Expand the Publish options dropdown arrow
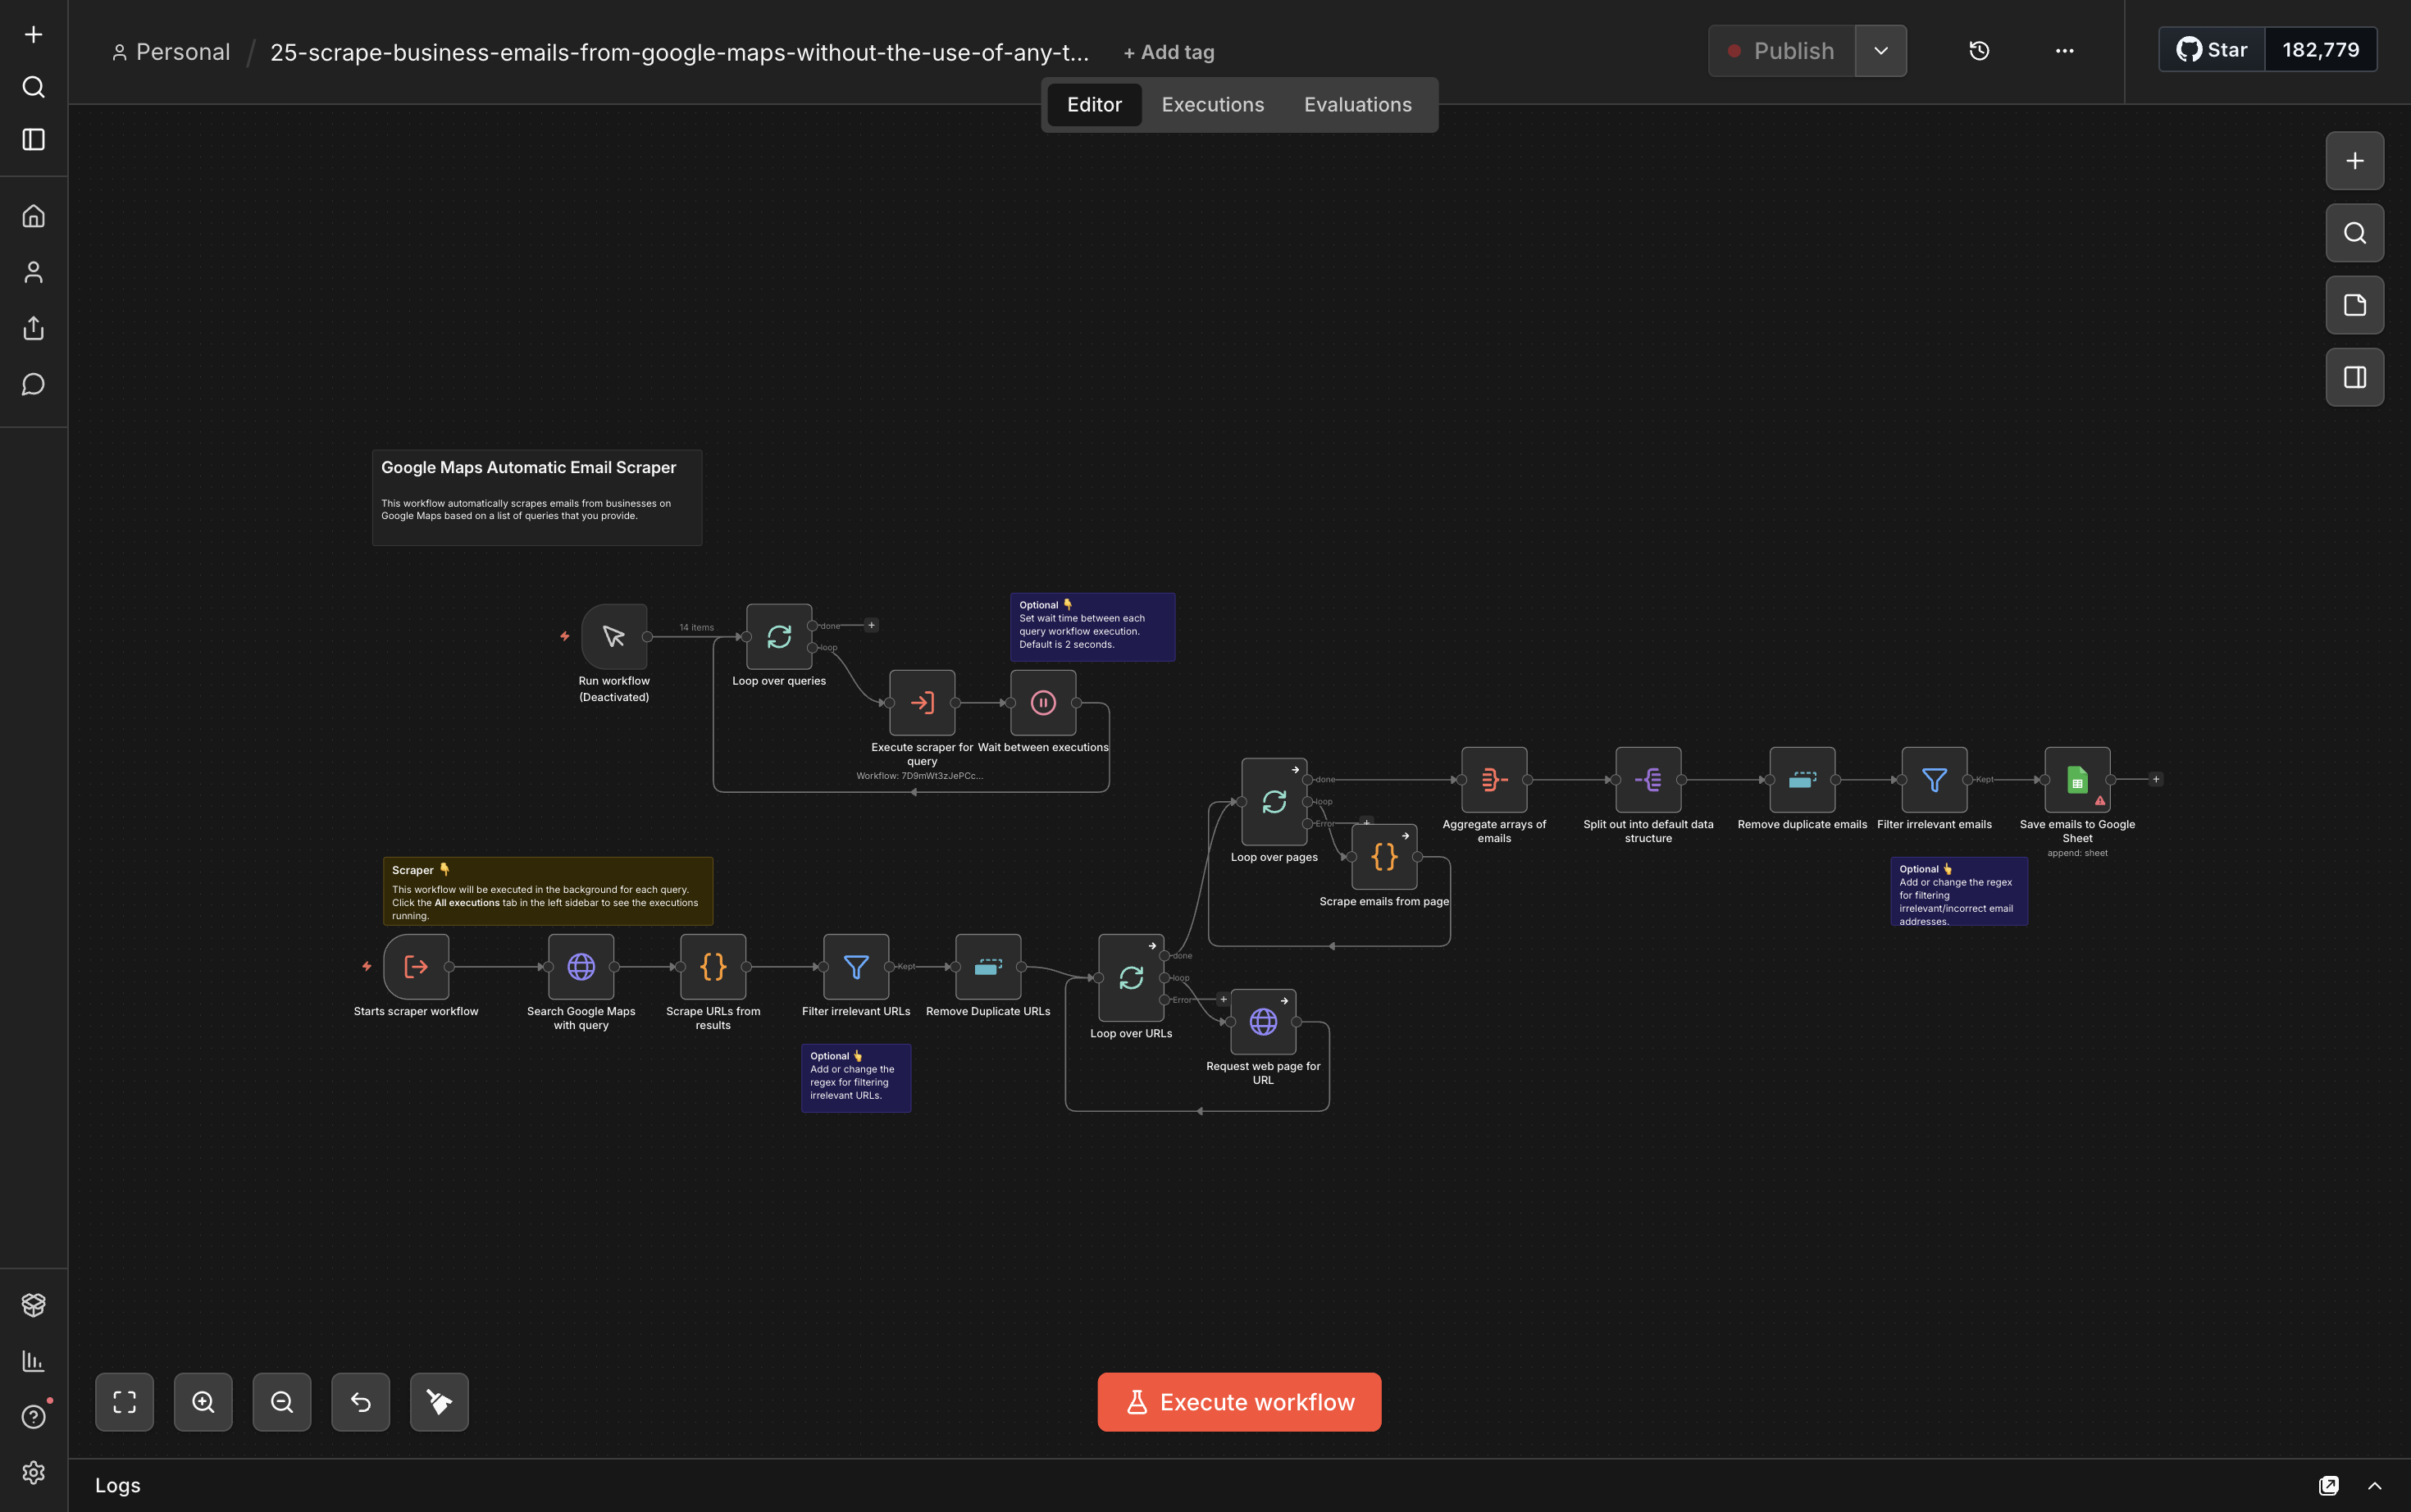 point(1880,51)
